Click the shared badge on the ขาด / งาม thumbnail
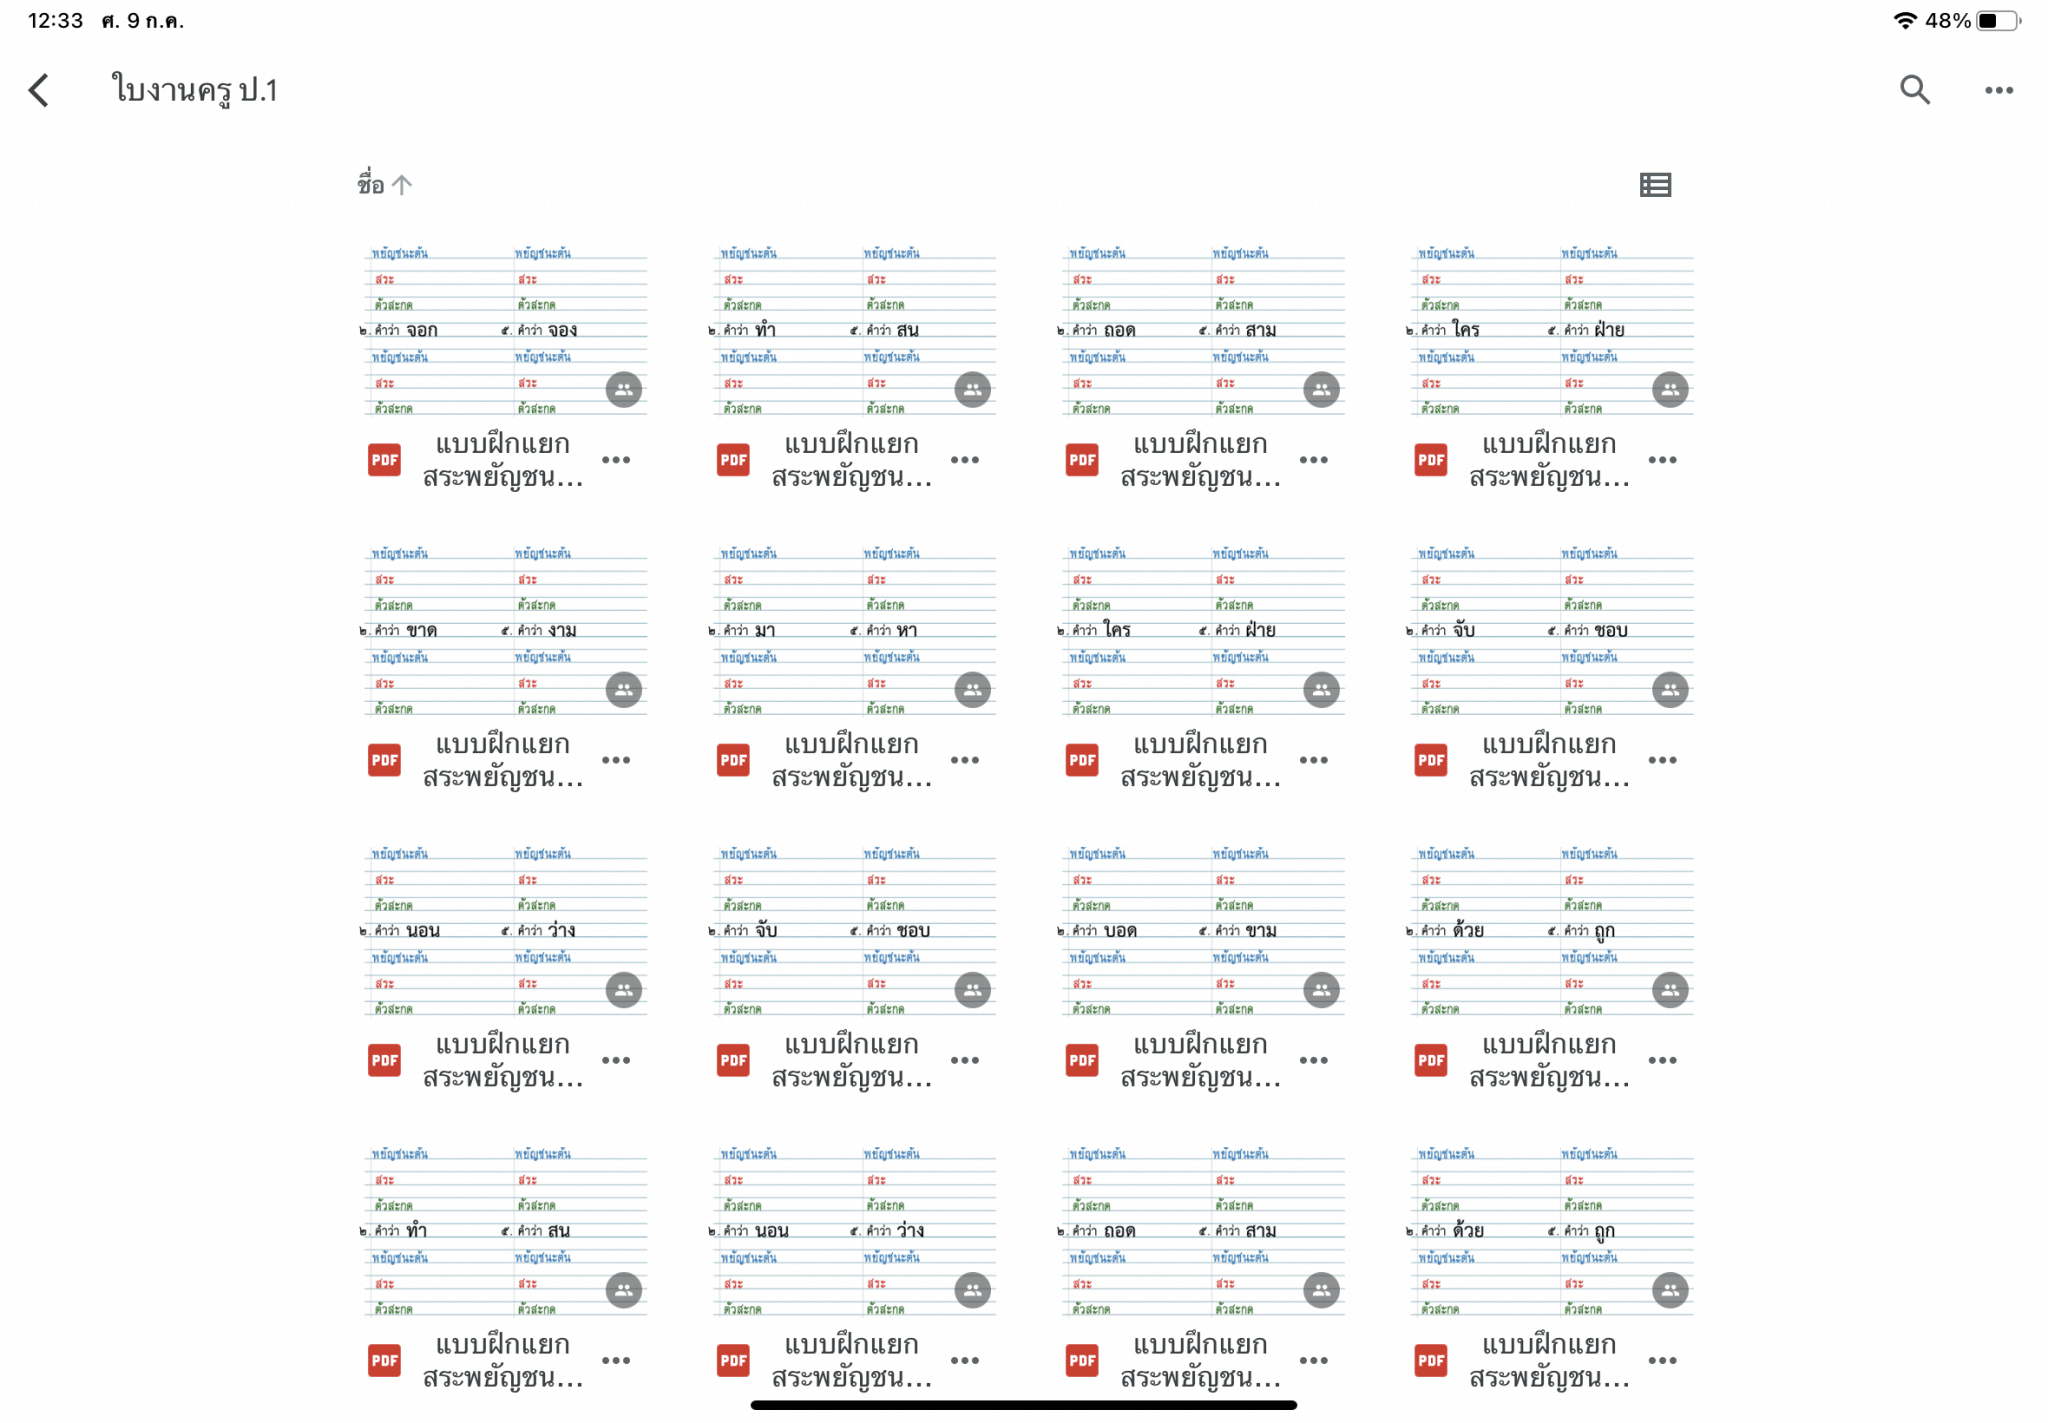The width and height of the screenshot is (2048, 1423). pos(624,690)
